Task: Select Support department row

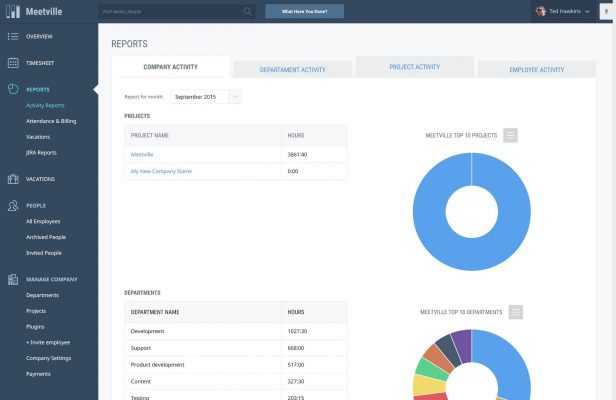Action: (x=236, y=348)
